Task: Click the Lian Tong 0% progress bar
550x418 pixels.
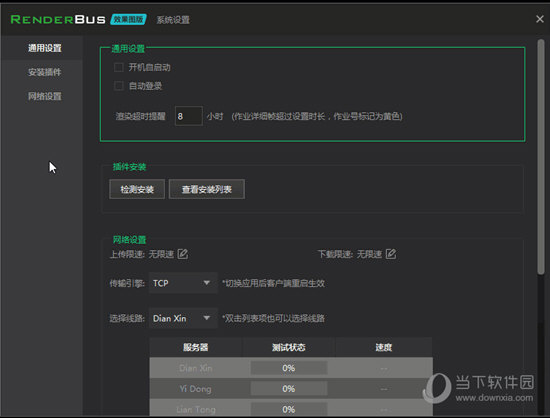Action: click(289, 409)
